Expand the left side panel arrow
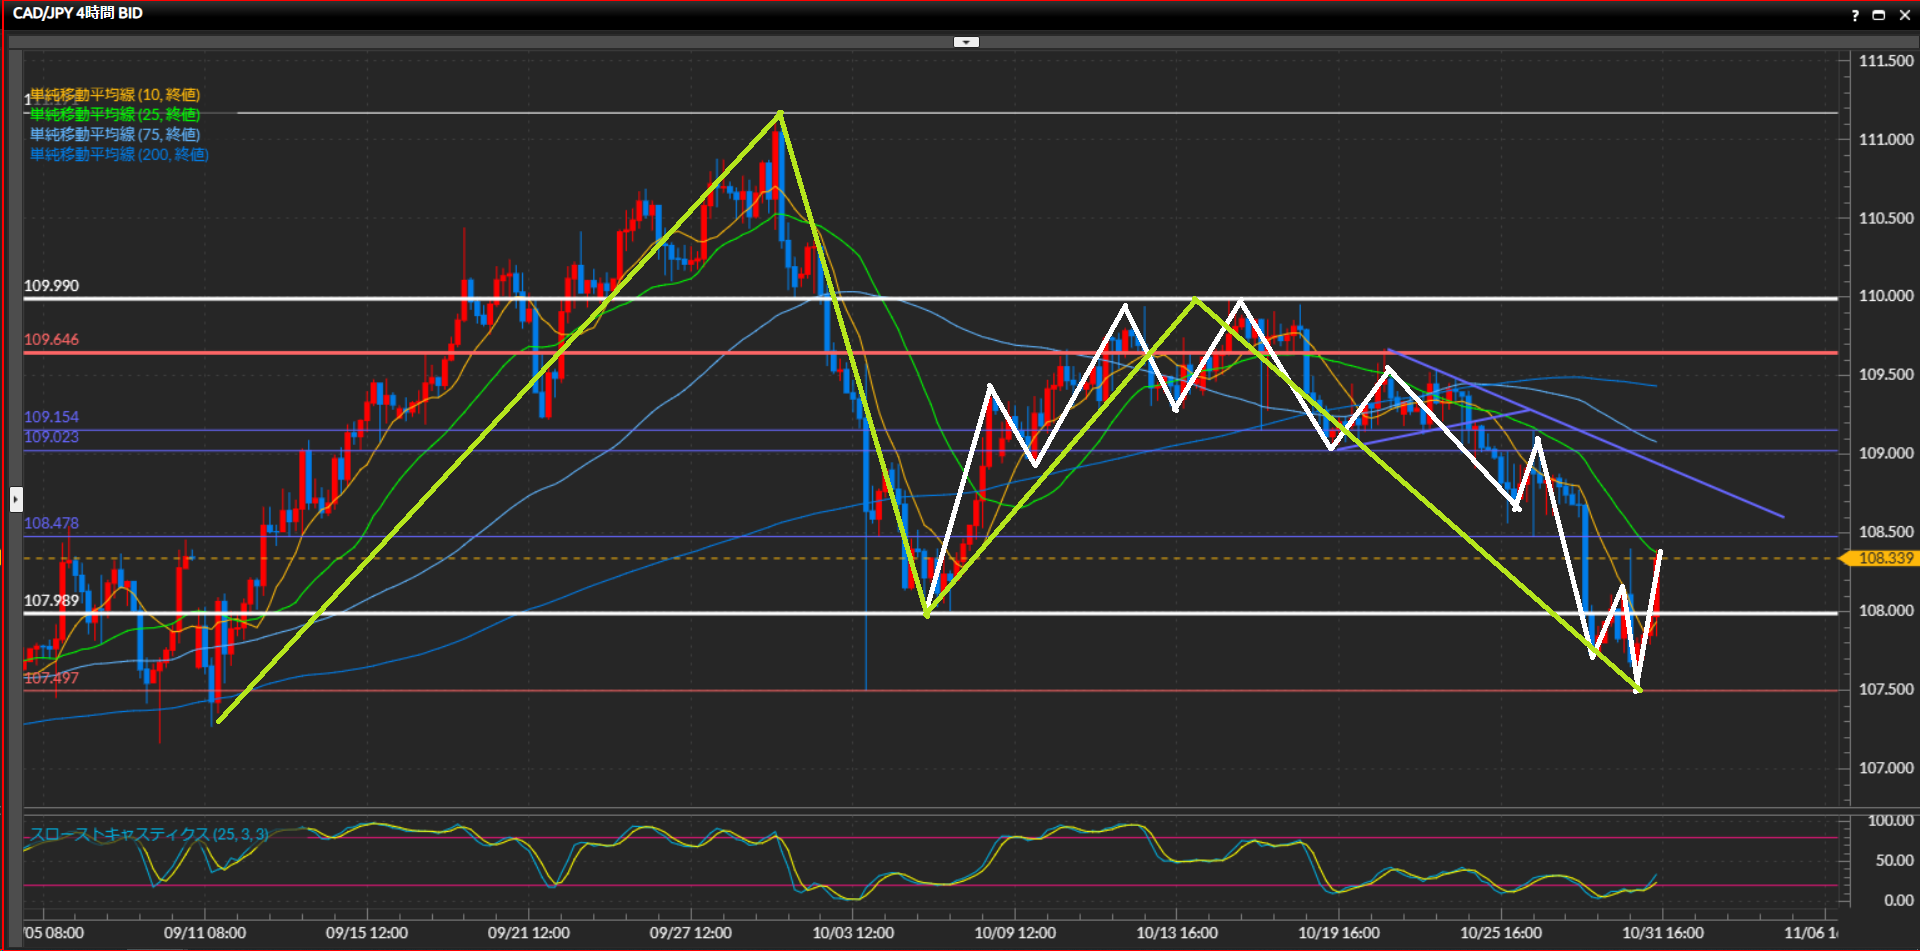Screen dimensions: 1920x951 coord(16,498)
